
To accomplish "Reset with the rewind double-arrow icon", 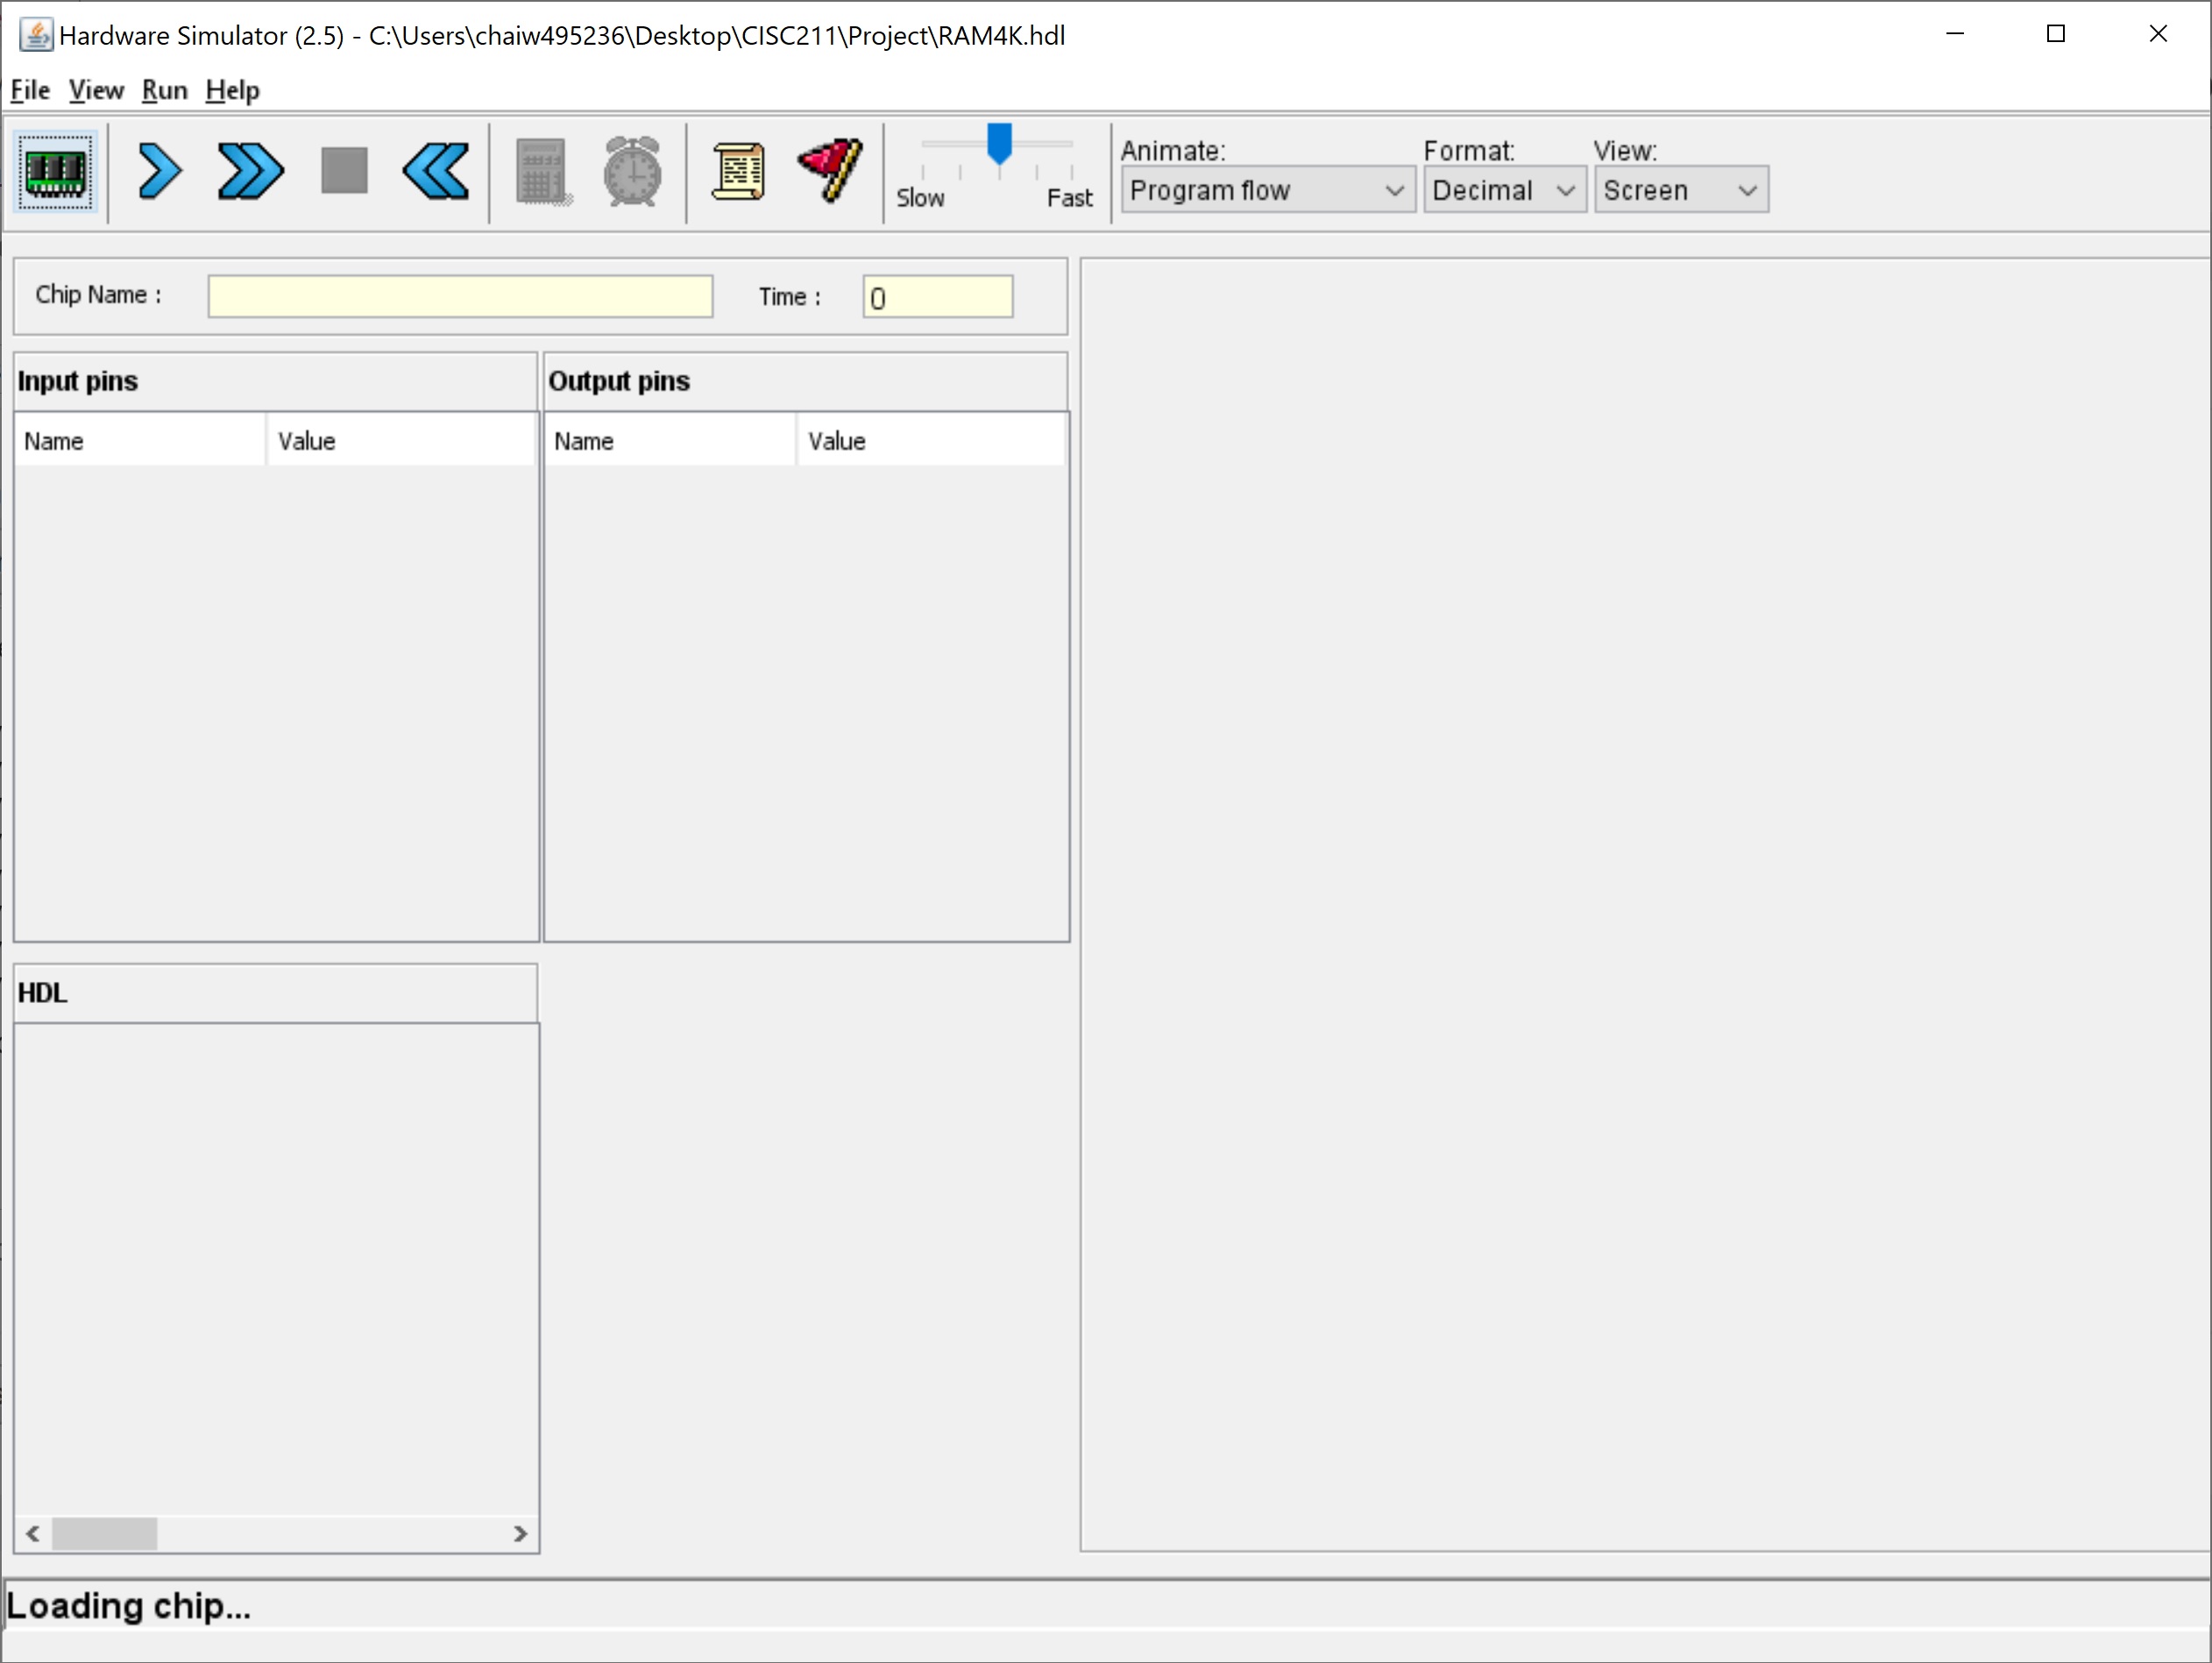I will 436,171.
